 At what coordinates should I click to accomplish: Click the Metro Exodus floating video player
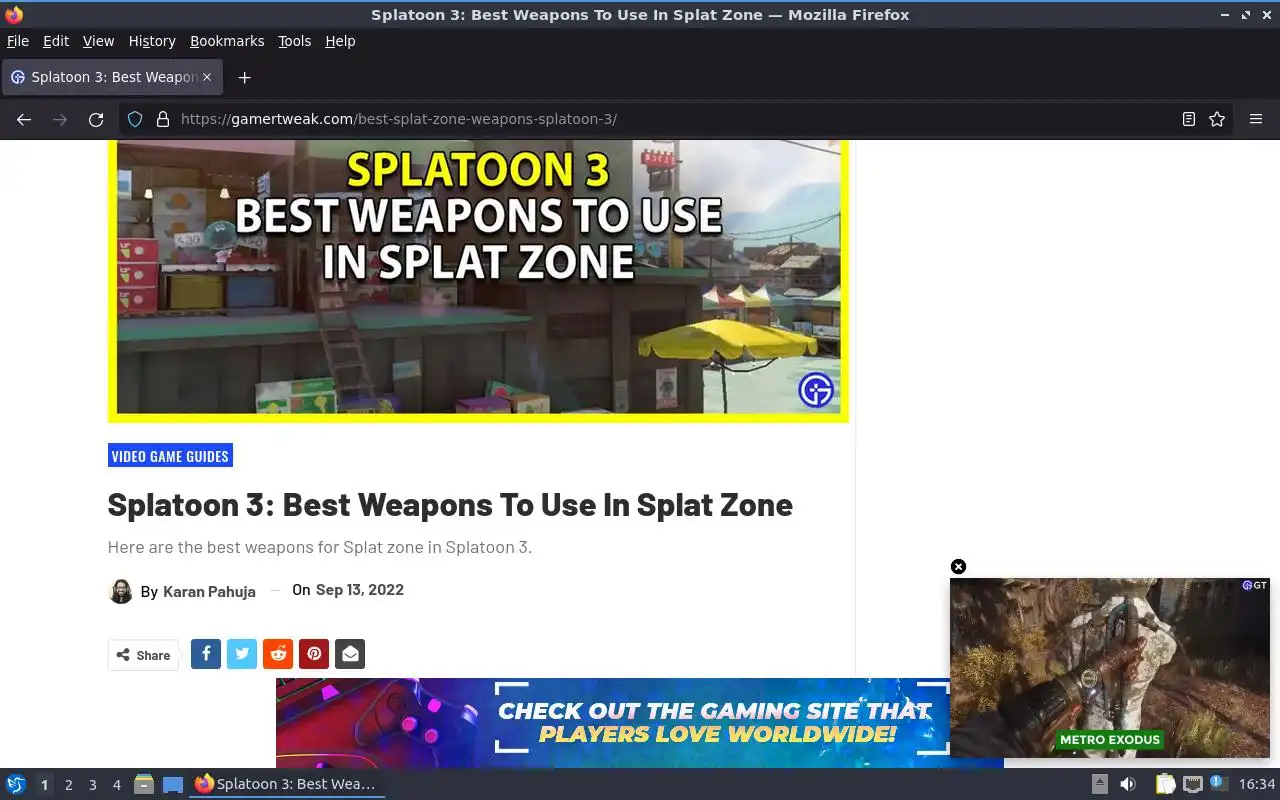(1110, 668)
